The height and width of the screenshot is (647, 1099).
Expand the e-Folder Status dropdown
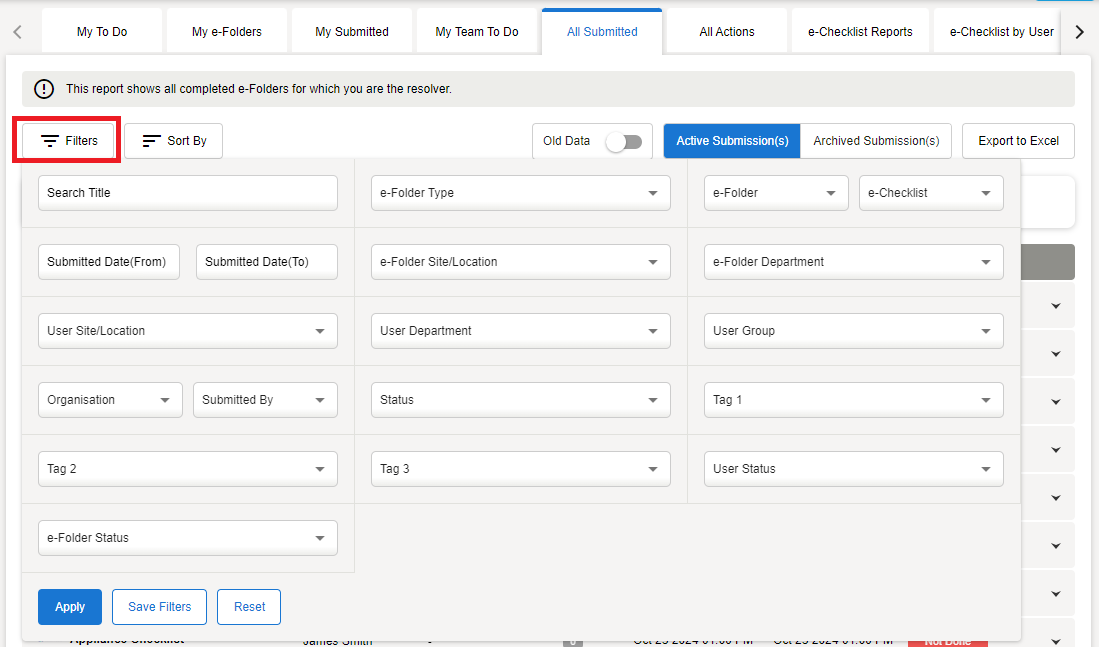point(187,538)
